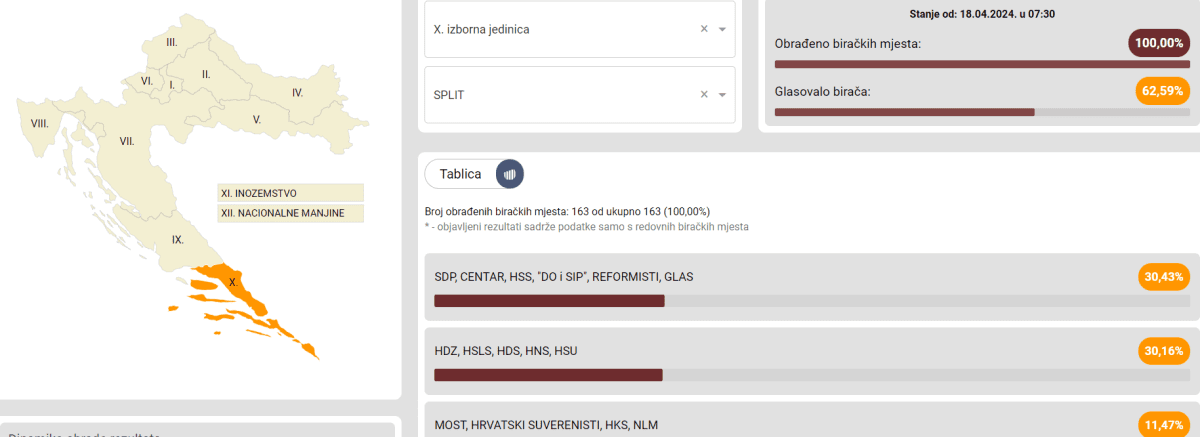1200x437 pixels.
Task: Open the SPLIT dropdown arrow
Action: tap(723, 94)
